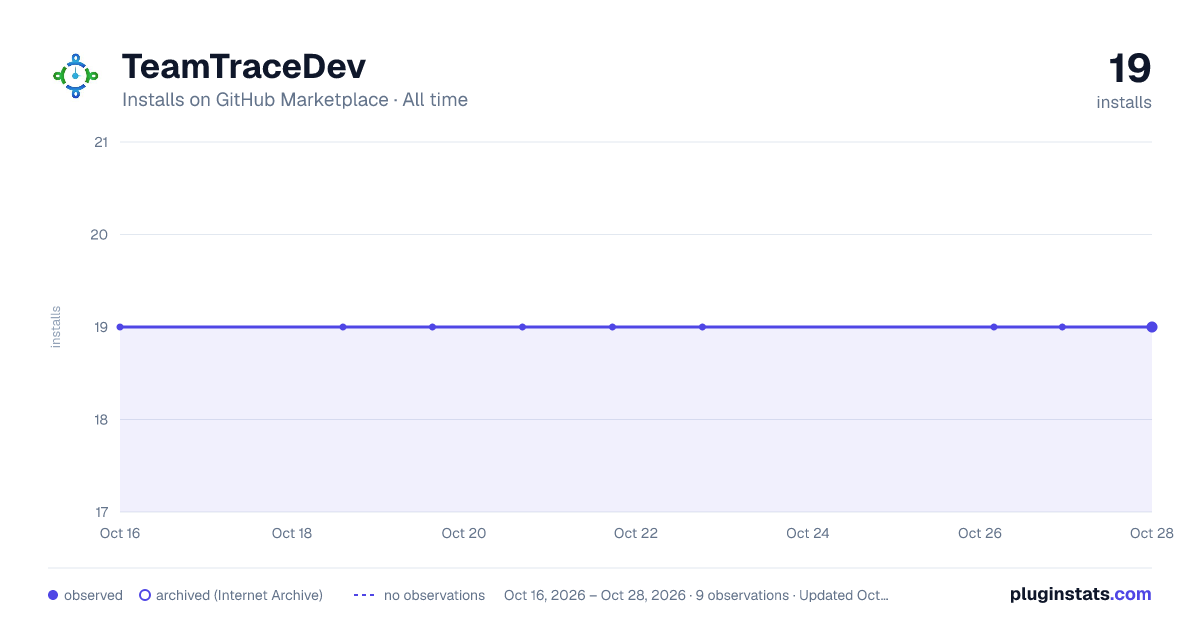The width and height of the screenshot is (1200, 630).
Task: Click the x-axis label Oct 20
Action: tap(464, 533)
